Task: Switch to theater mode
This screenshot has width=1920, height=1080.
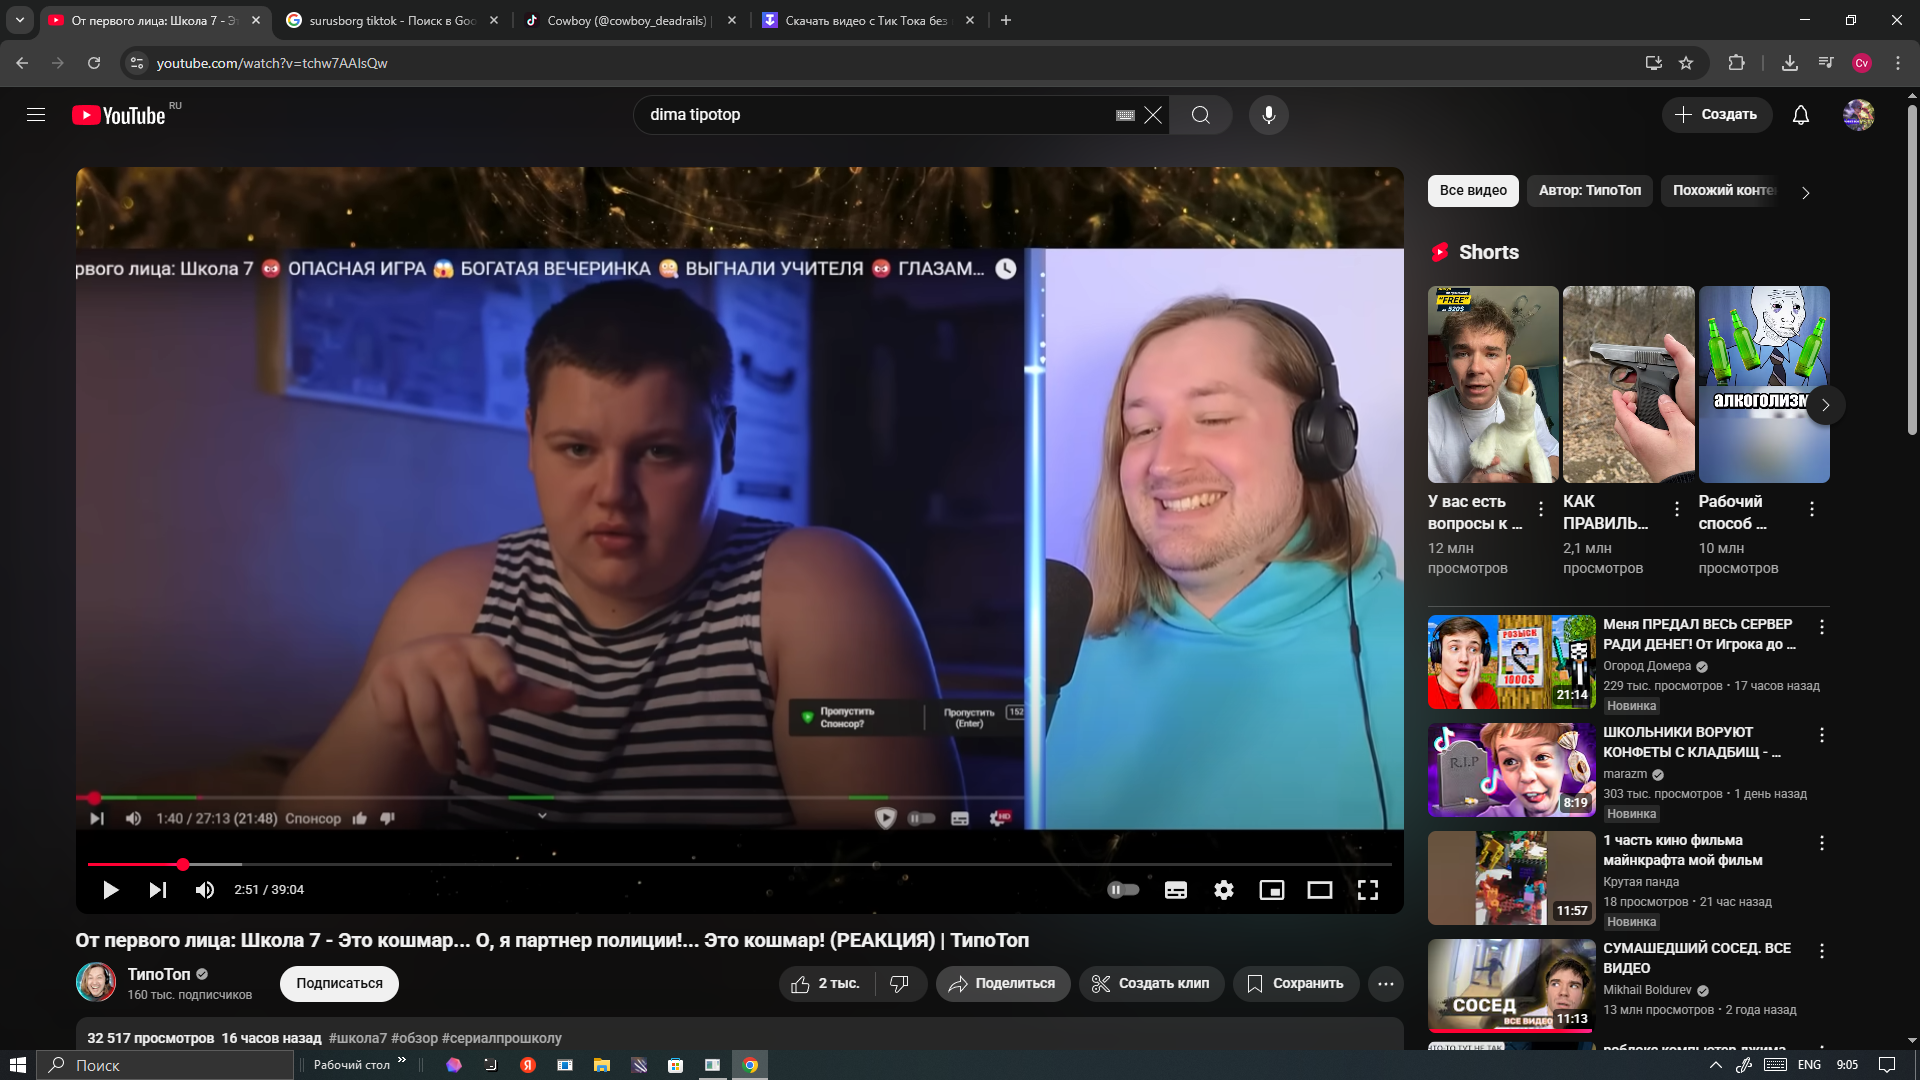Action: (x=1320, y=890)
